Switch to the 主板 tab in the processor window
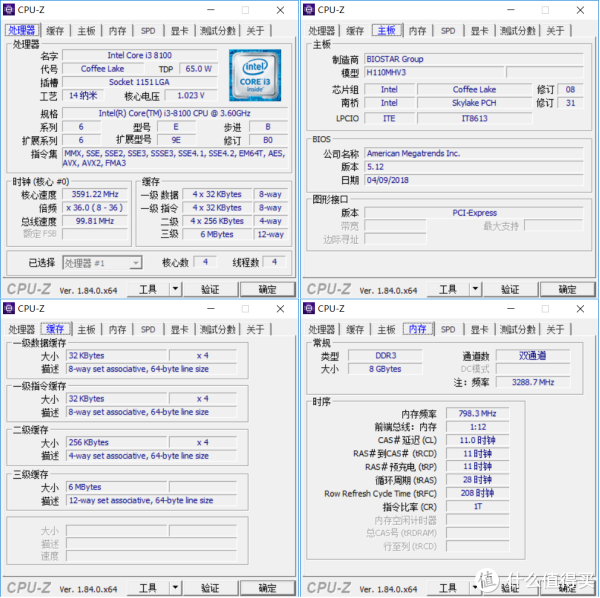 (86, 31)
